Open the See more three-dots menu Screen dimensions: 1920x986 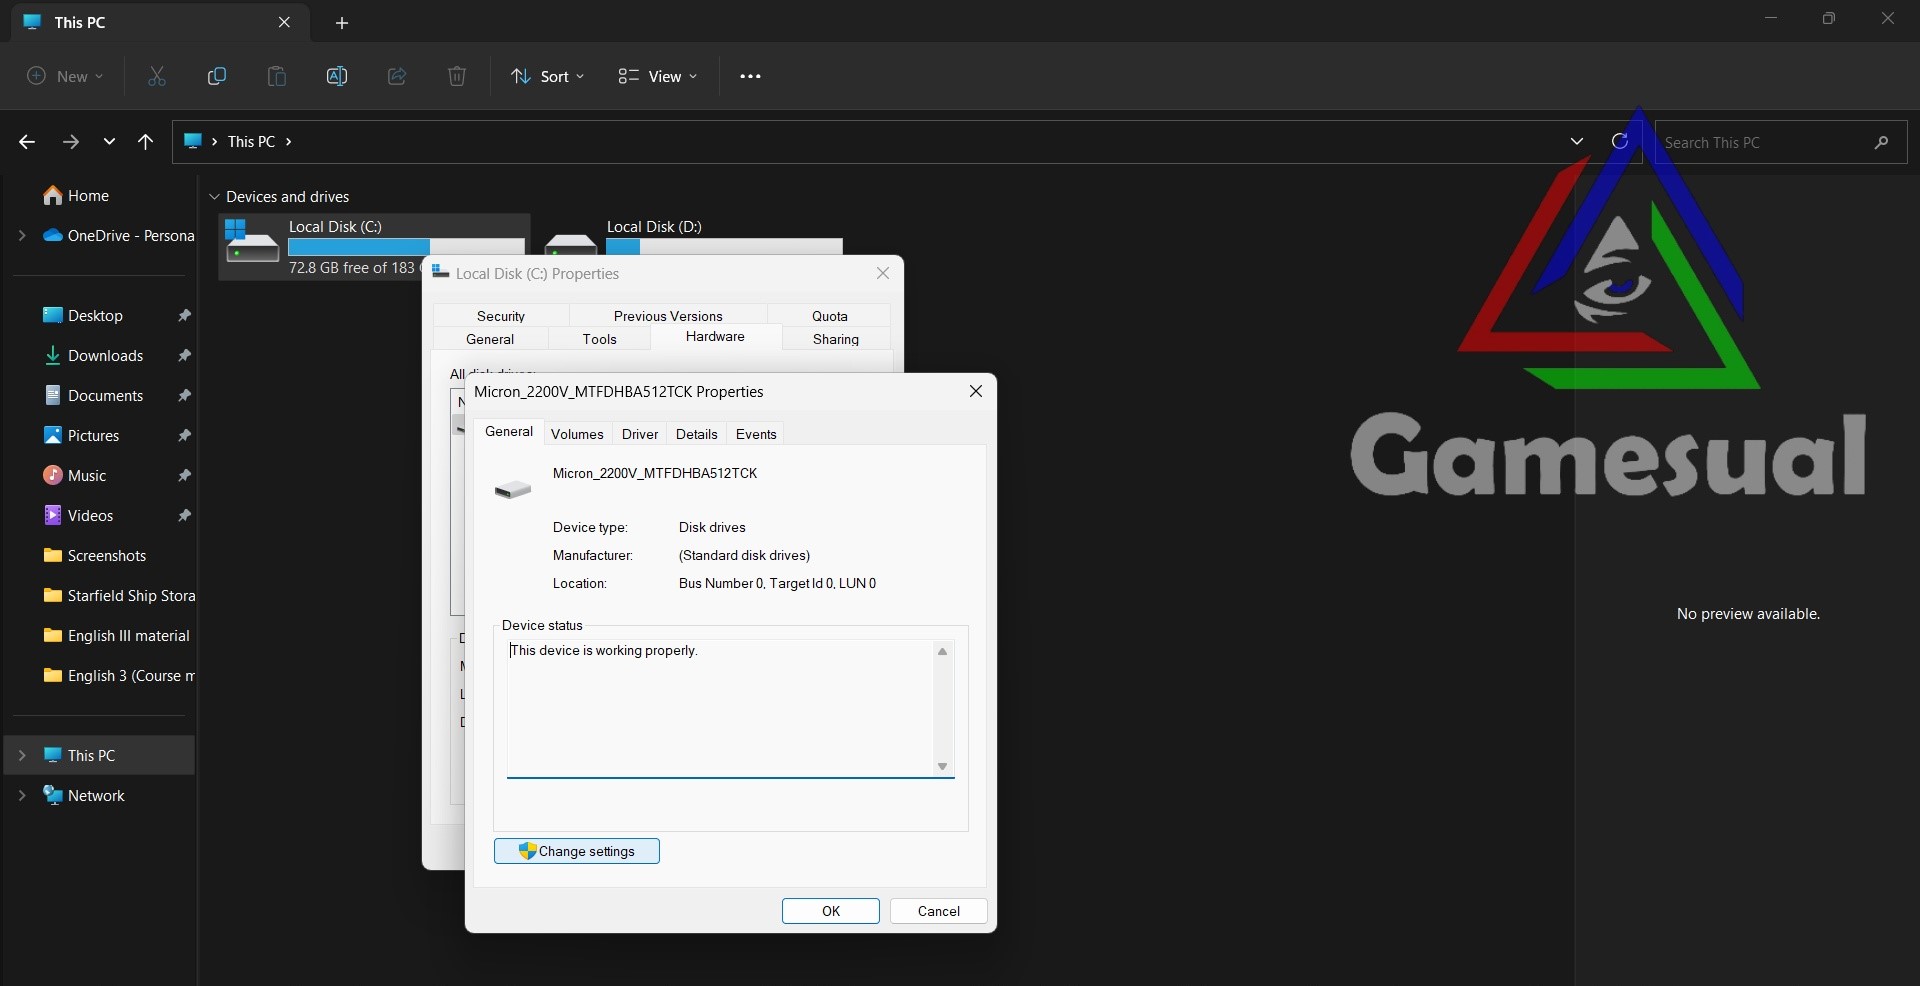pos(750,77)
